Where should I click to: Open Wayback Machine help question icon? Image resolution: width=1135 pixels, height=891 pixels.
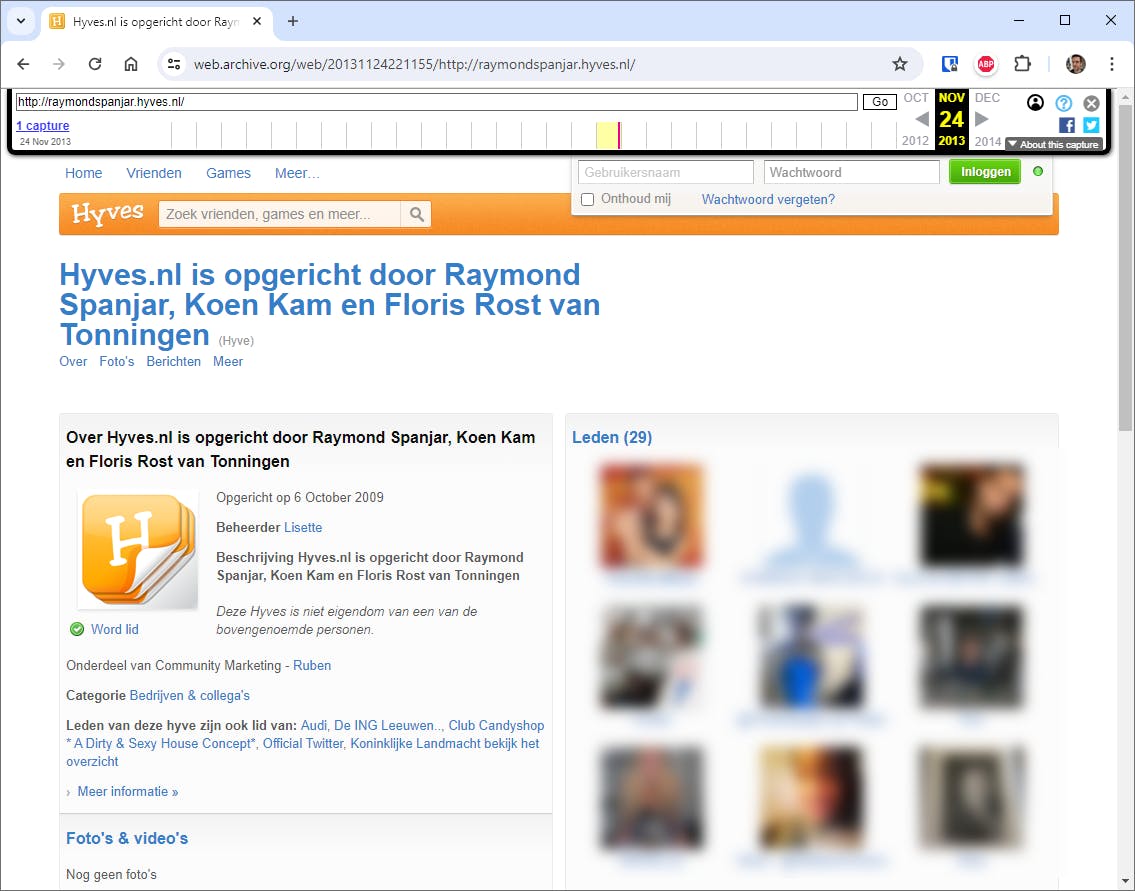[x=1063, y=103]
